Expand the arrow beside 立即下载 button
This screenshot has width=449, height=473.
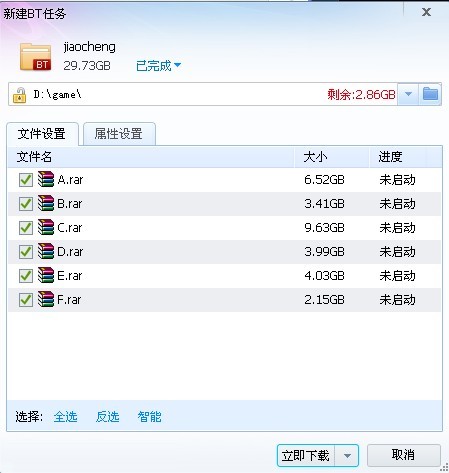coord(347,455)
